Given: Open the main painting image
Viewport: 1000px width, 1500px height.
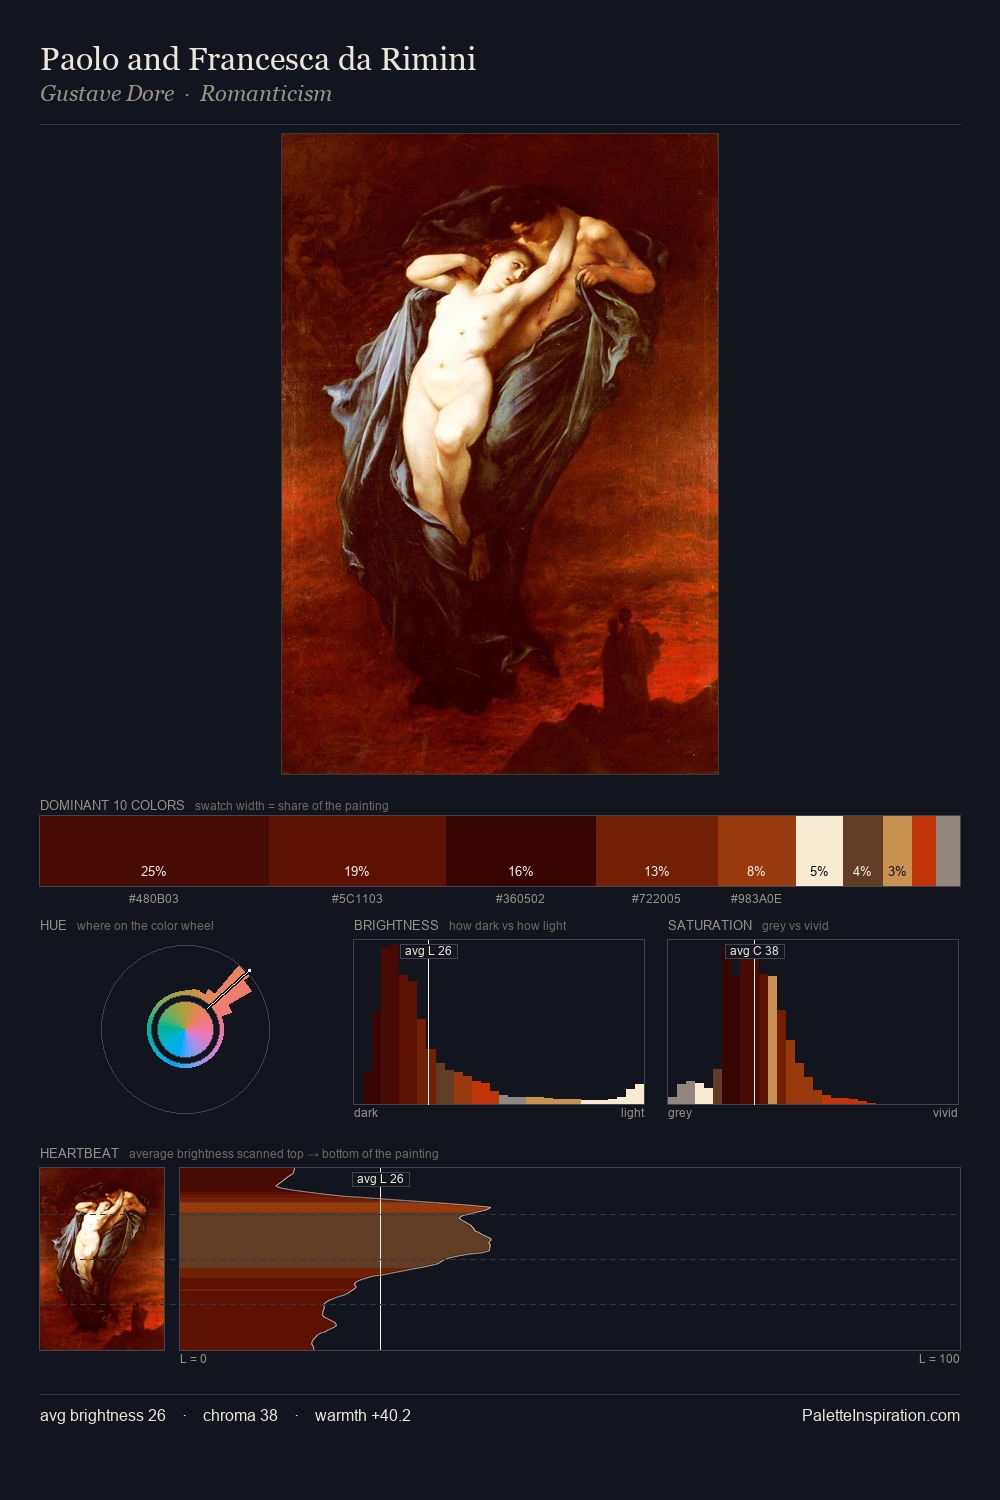Looking at the screenshot, I should 500,454.
